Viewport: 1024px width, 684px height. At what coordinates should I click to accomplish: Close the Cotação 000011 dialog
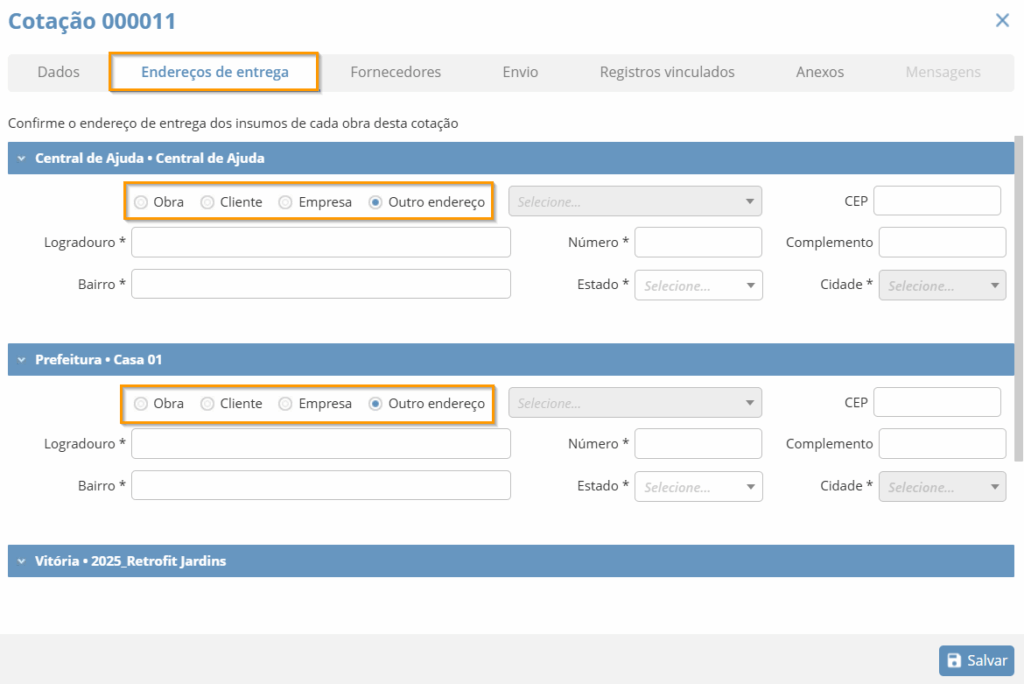coord(1002,20)
